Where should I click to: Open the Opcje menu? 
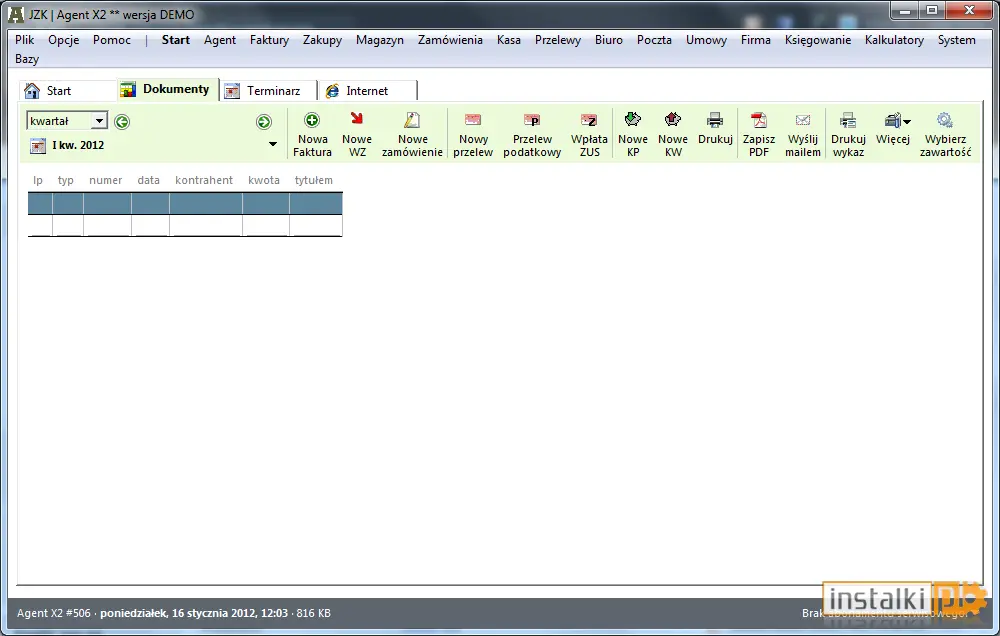[x=64, y=40]
